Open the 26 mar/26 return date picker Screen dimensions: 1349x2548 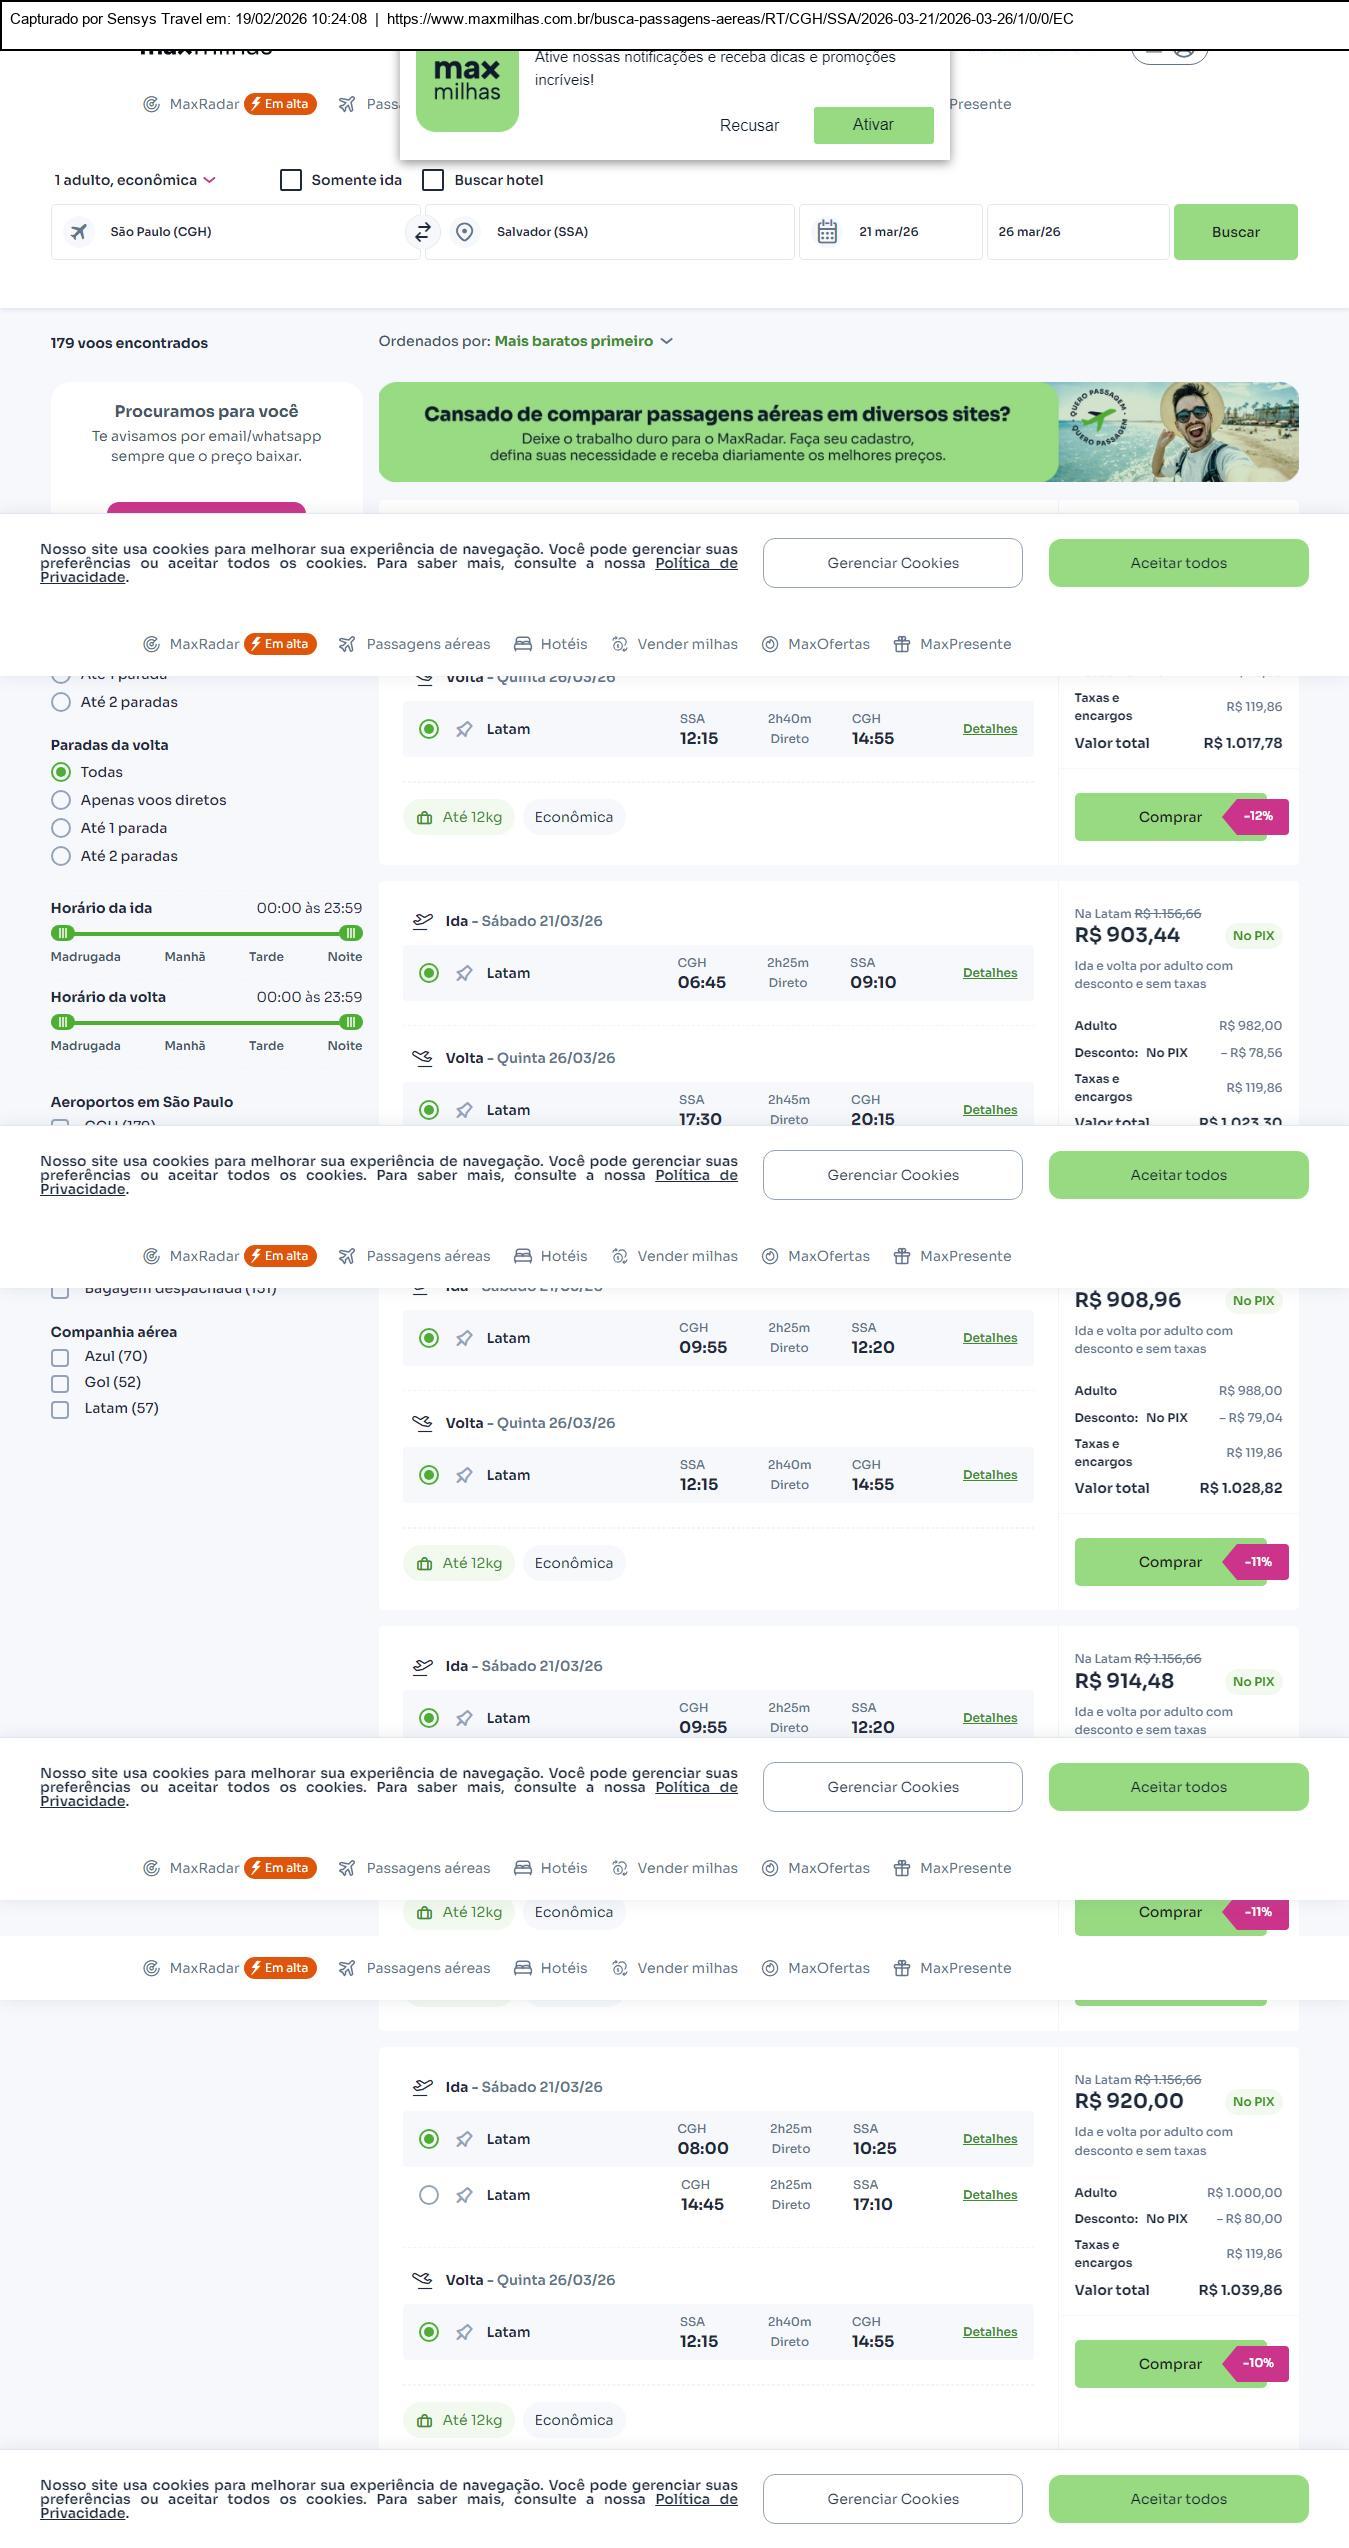pyautogui.click(x=1077, y=232)
